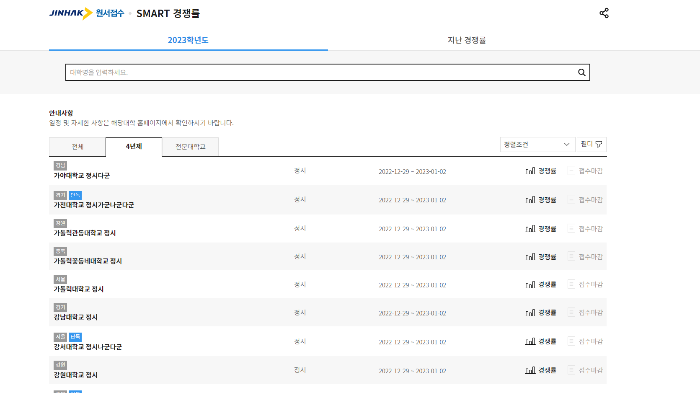
Task: Click the date range in 가야대학교 row
Action: click(412, 171)
